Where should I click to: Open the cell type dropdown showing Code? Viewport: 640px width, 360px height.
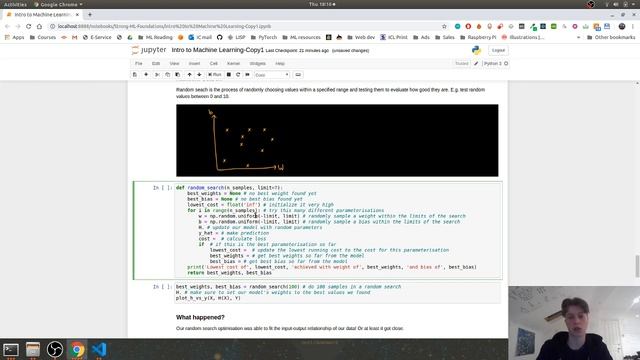point(271,75)
